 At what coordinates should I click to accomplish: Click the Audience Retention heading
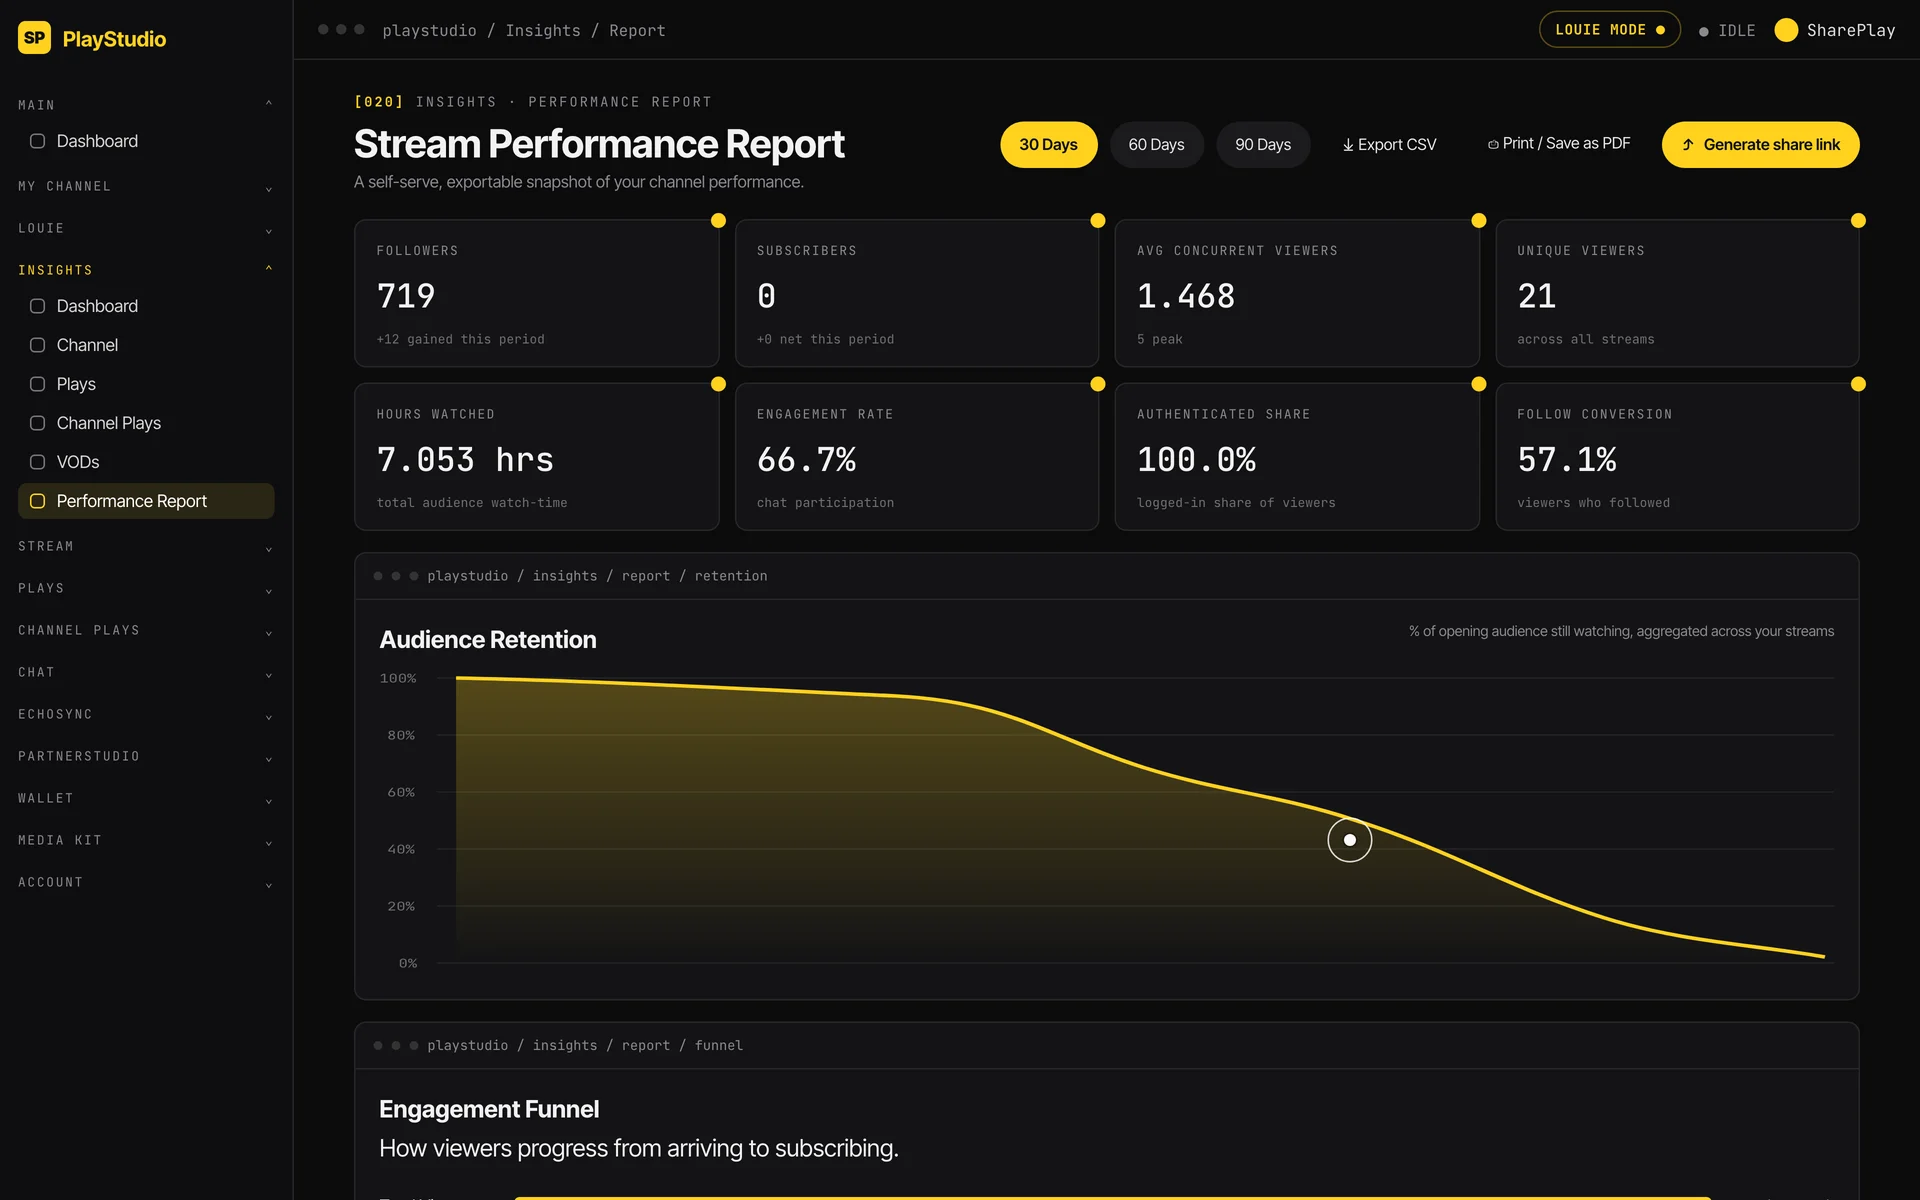coord(488,640)
